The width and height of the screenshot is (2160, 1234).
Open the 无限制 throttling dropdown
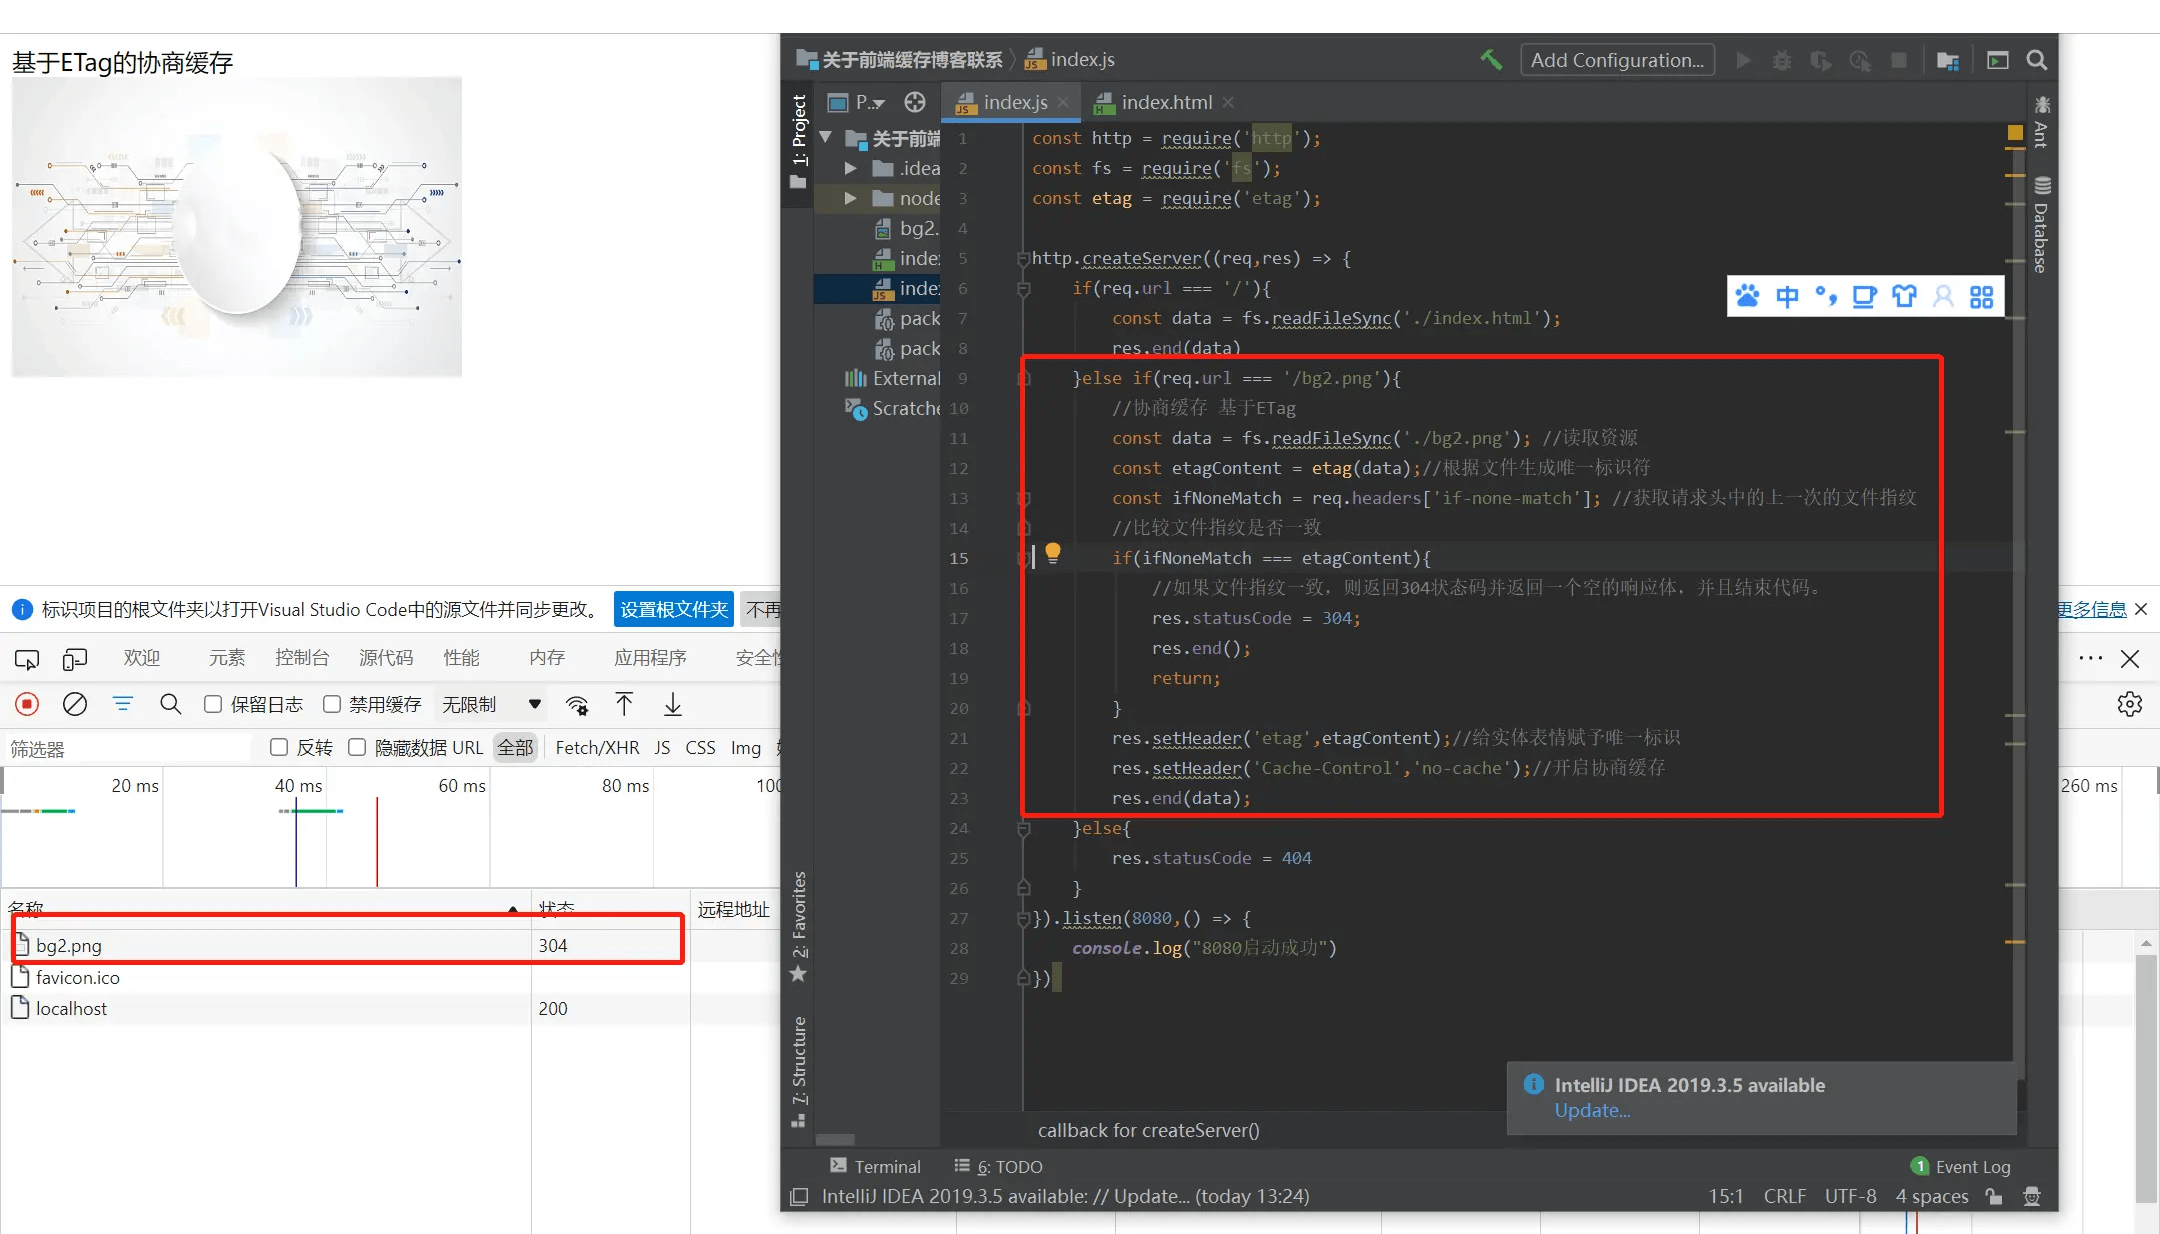(x=492, y=705)
